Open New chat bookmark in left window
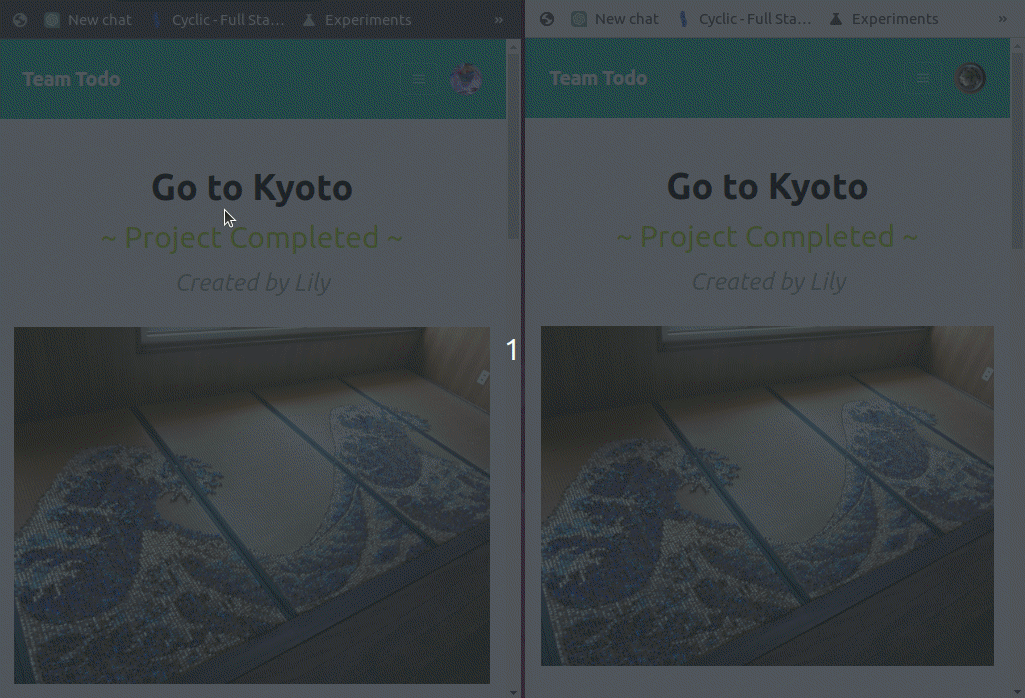 [x=88, y=20]
